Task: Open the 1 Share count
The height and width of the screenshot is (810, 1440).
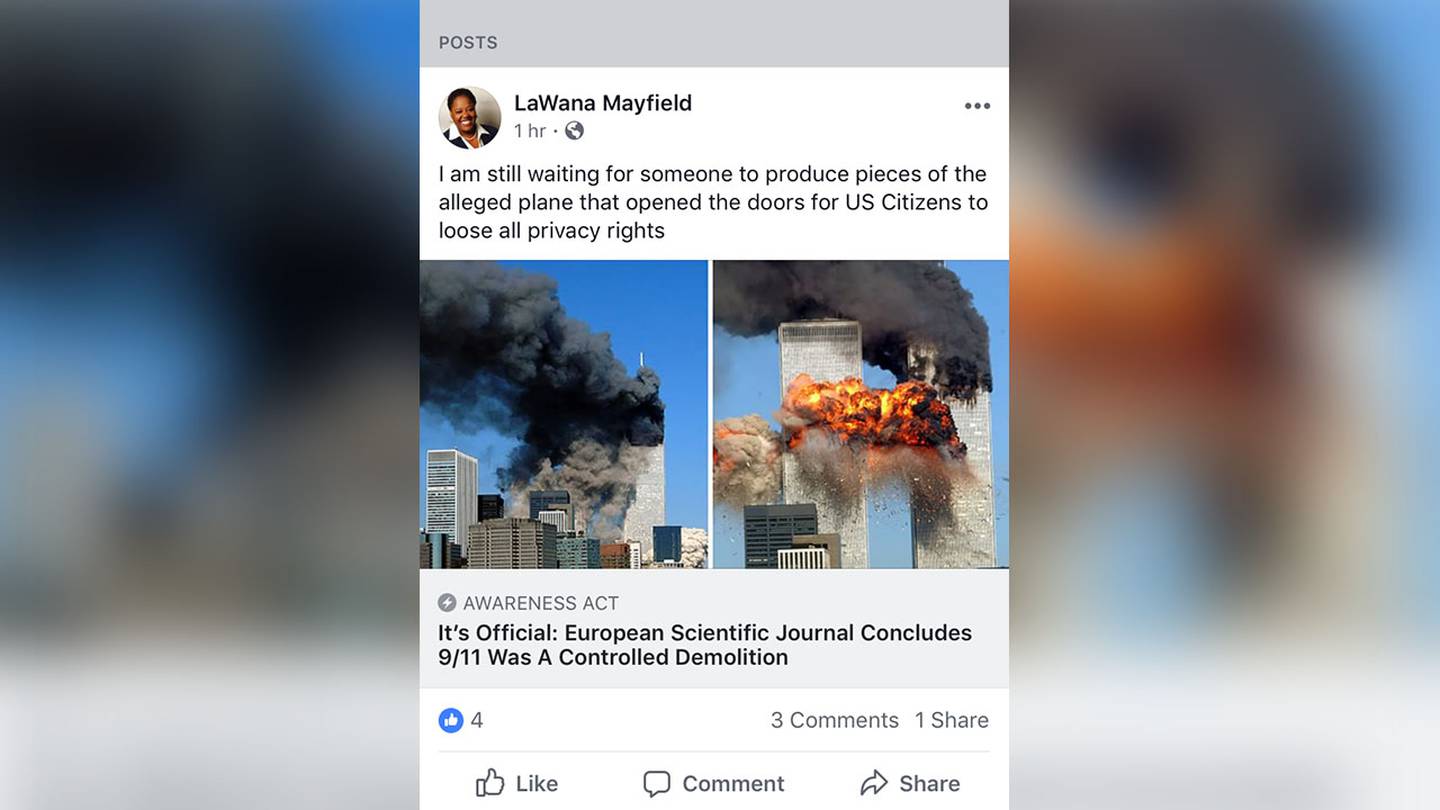Action: [952, 720]
